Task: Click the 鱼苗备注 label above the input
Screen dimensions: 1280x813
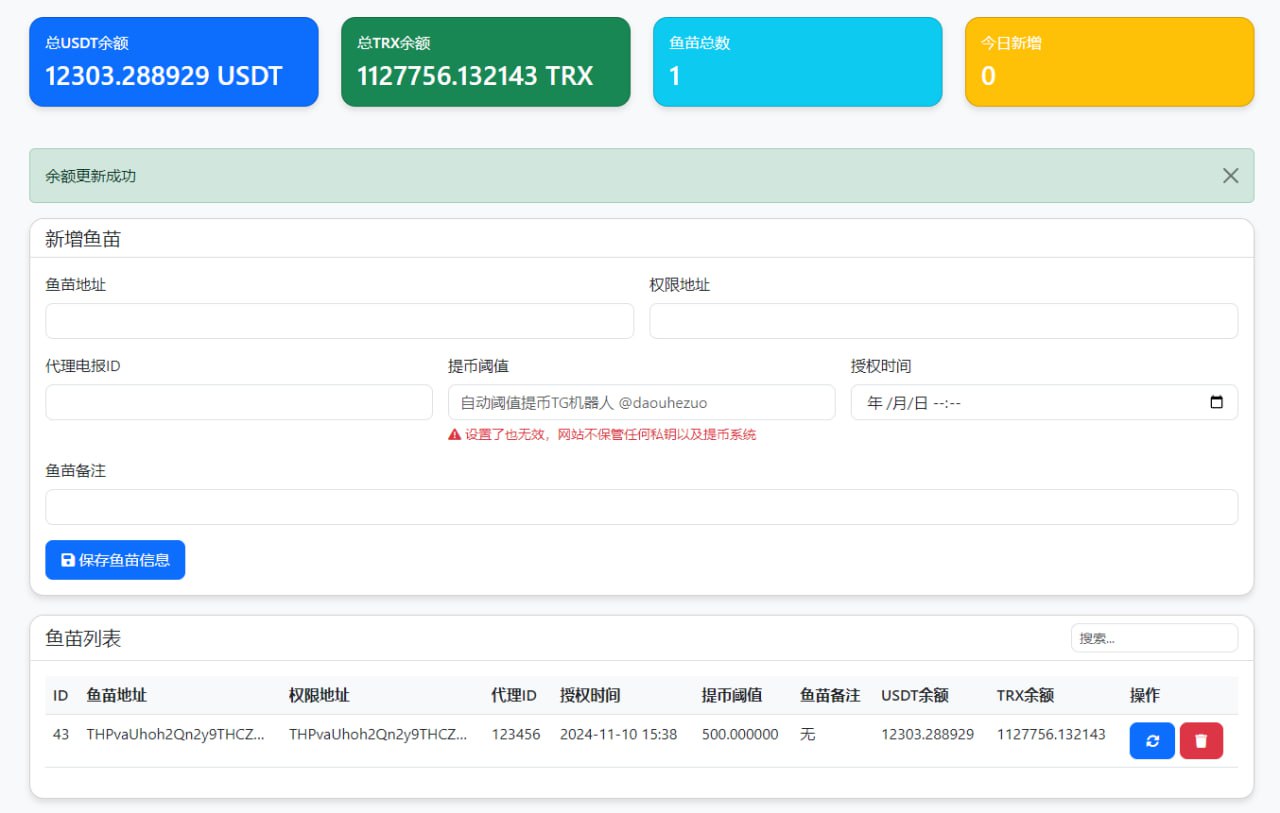Action: (x=75, y=470)
